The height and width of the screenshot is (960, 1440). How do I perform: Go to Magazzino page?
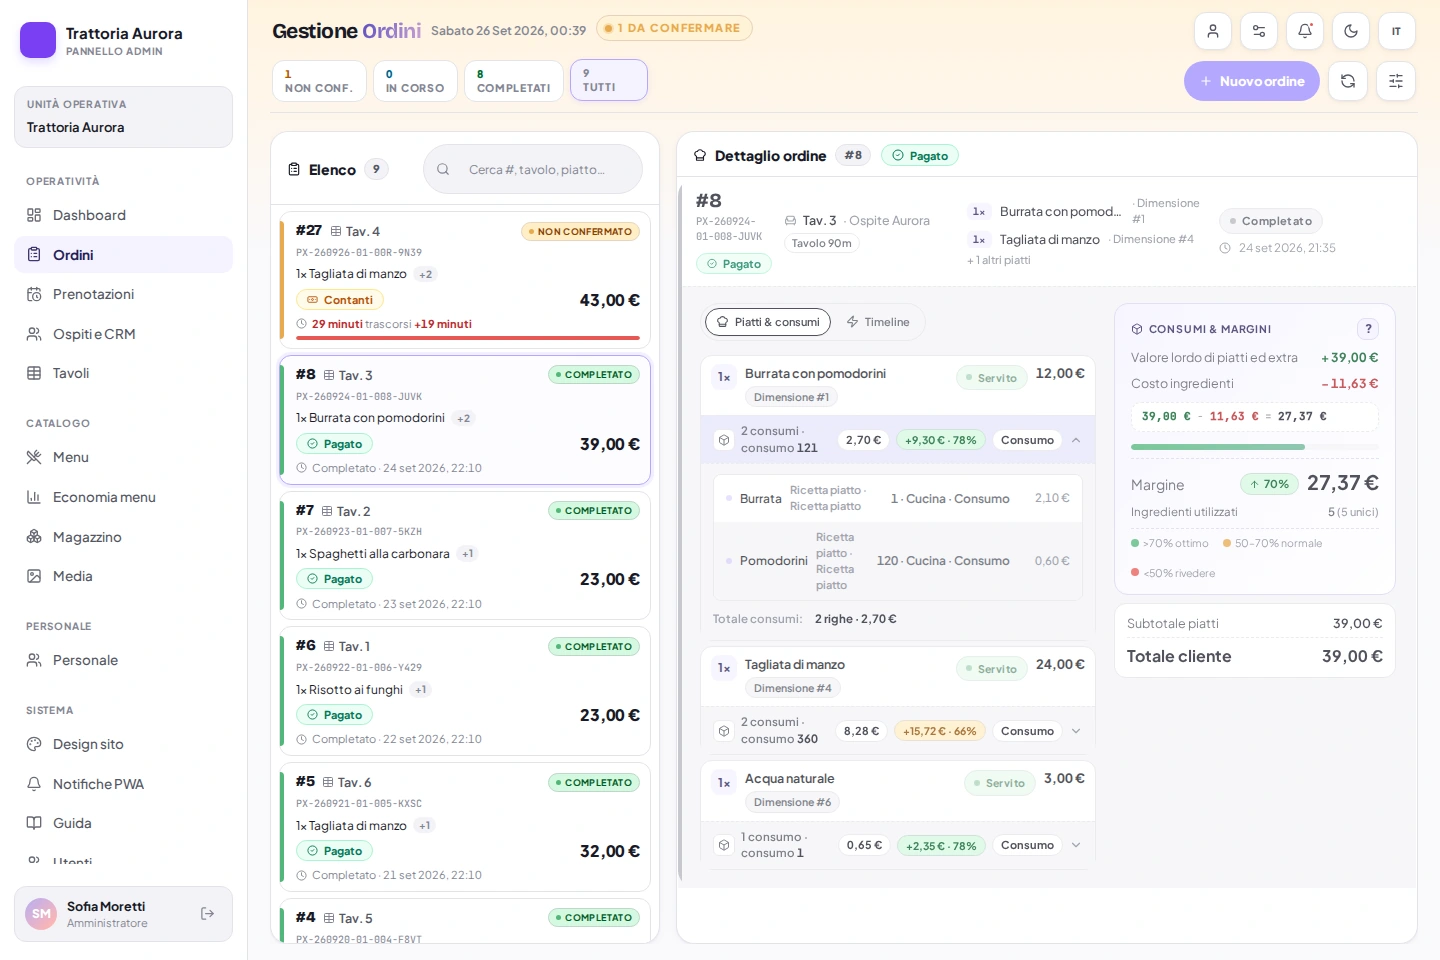click(x=123, y=537)
